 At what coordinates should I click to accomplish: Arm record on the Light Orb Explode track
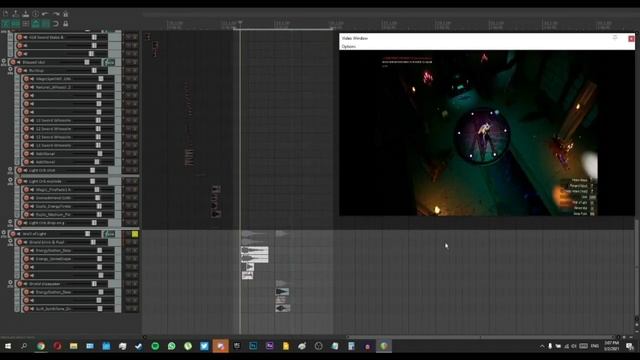[x=19, y=181]
